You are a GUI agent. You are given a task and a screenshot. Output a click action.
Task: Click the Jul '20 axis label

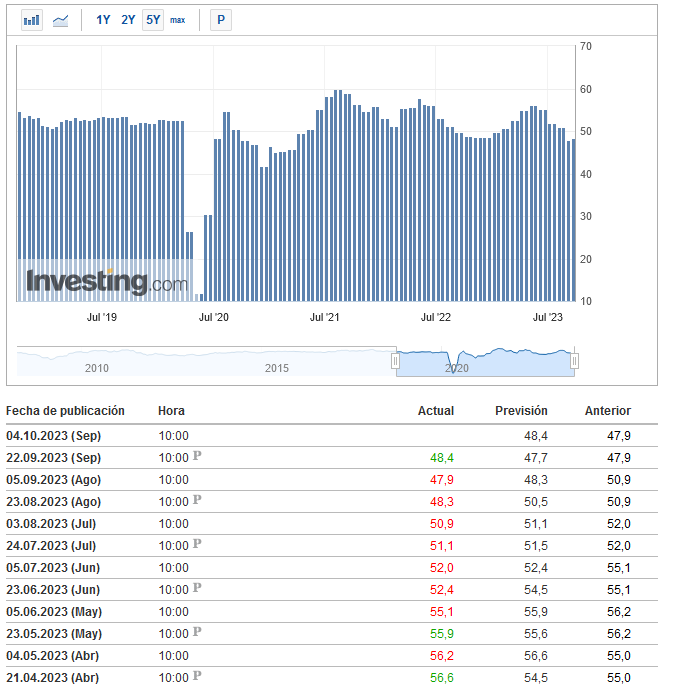tap(214, 317)
